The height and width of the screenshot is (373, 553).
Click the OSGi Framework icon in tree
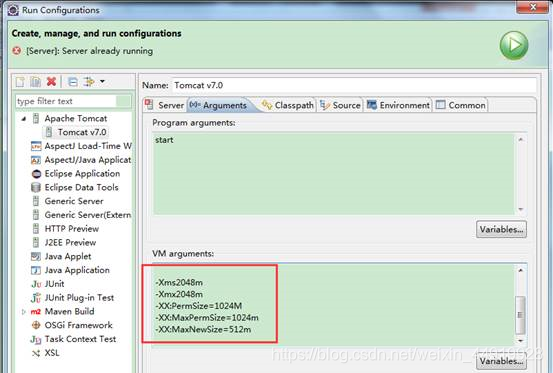click(x=36, y=325)
